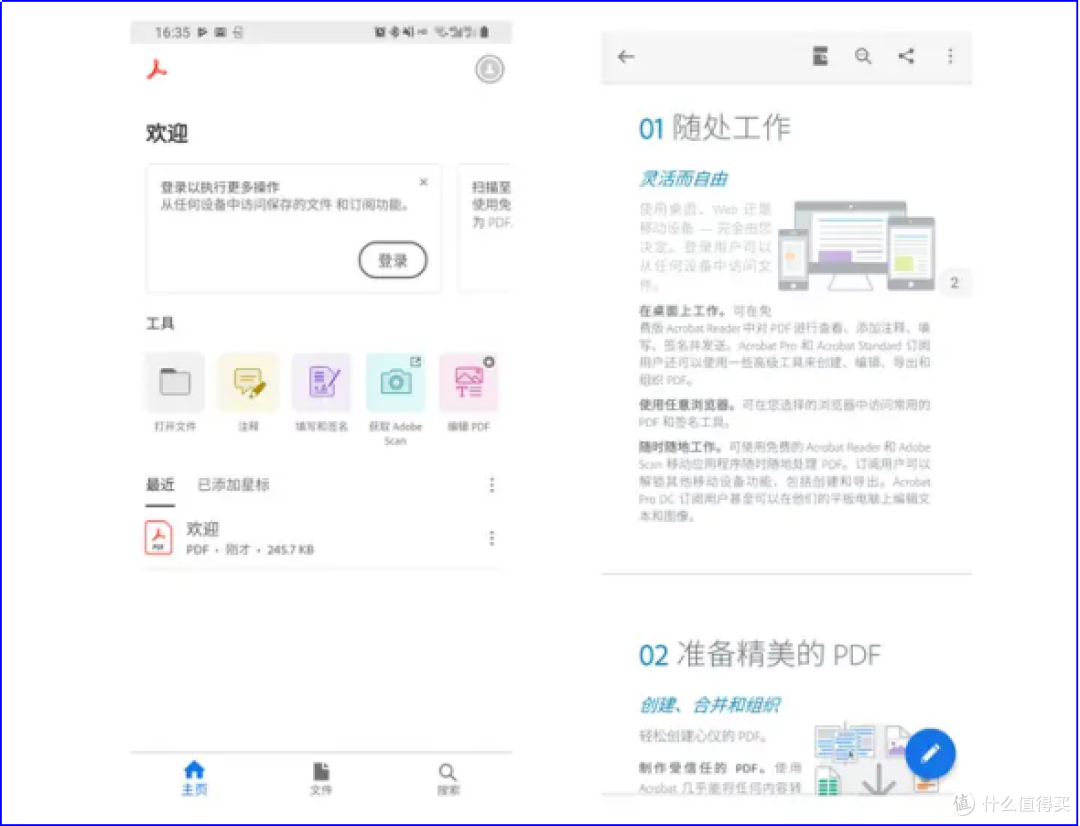
Task: Open the 搜索 bottom tab
Action: [x=448, y=778]
